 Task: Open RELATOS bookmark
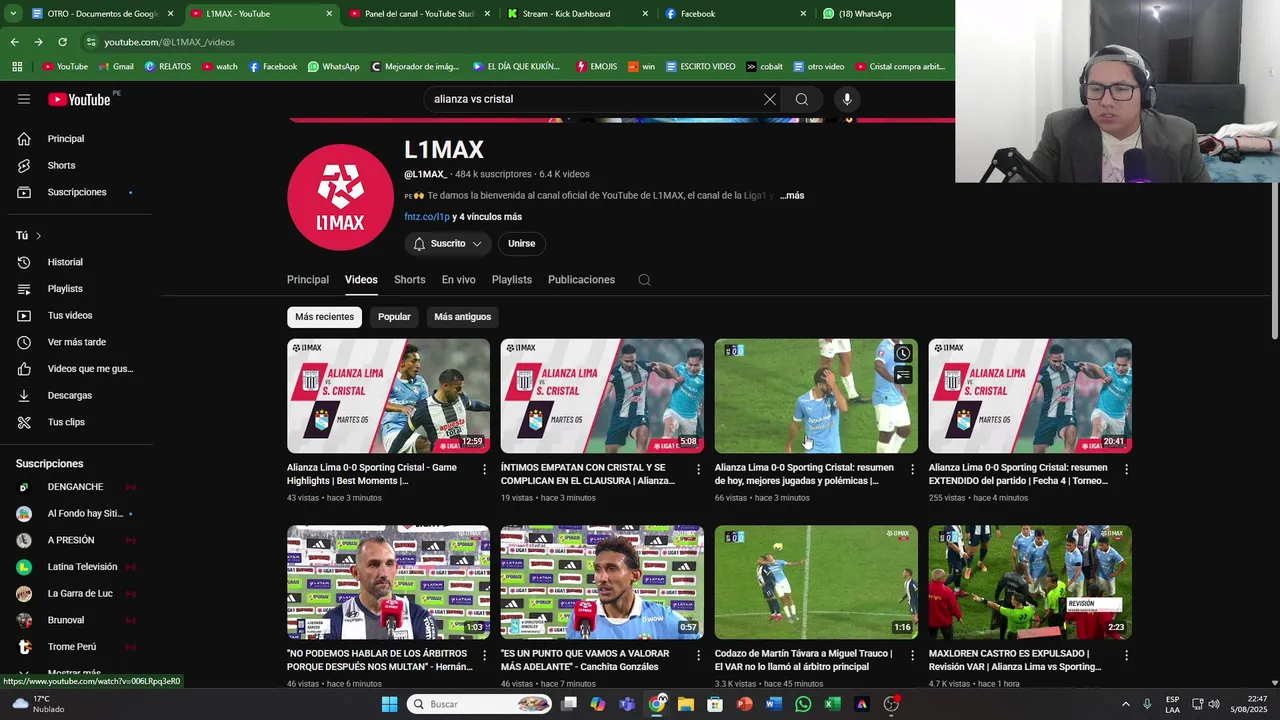167,67
